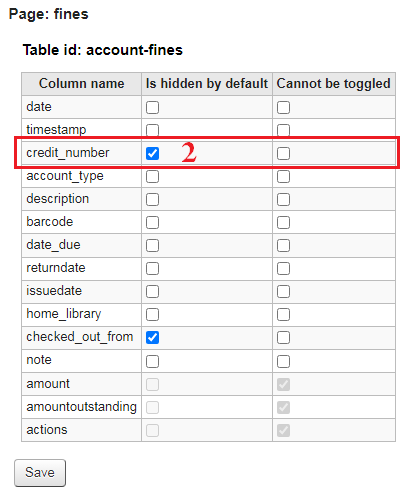Mark note column hidden by default
The image size is (415, 493).
(152, 361)
